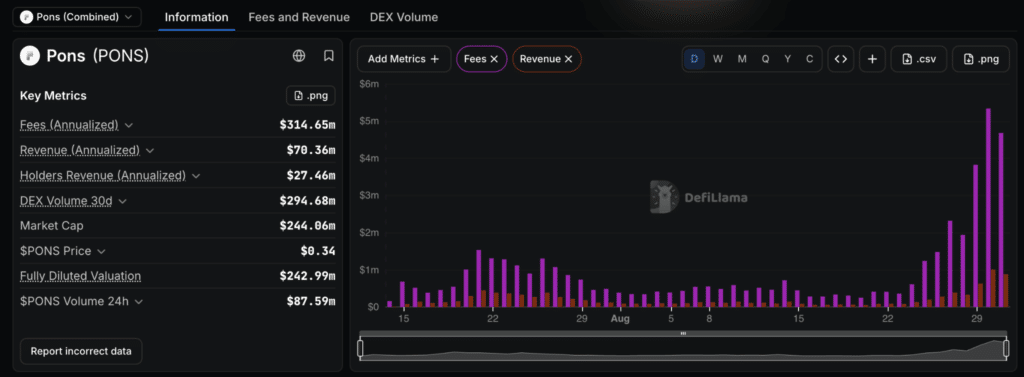Select Yearly (Y) chart interval
The height and width of the screenshot is (377, 1024).
pyautogui.click(x=788, y=59)
